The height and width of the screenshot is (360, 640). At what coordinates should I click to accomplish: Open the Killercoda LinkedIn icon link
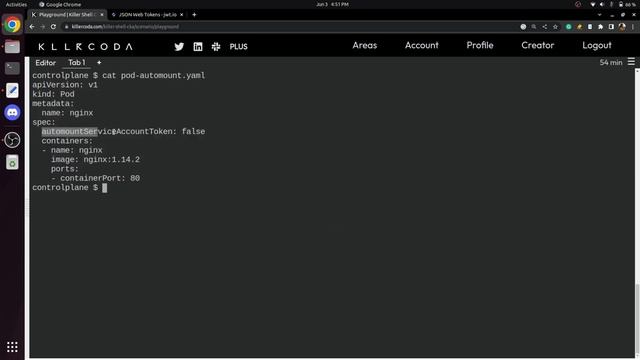coord(198,47)
